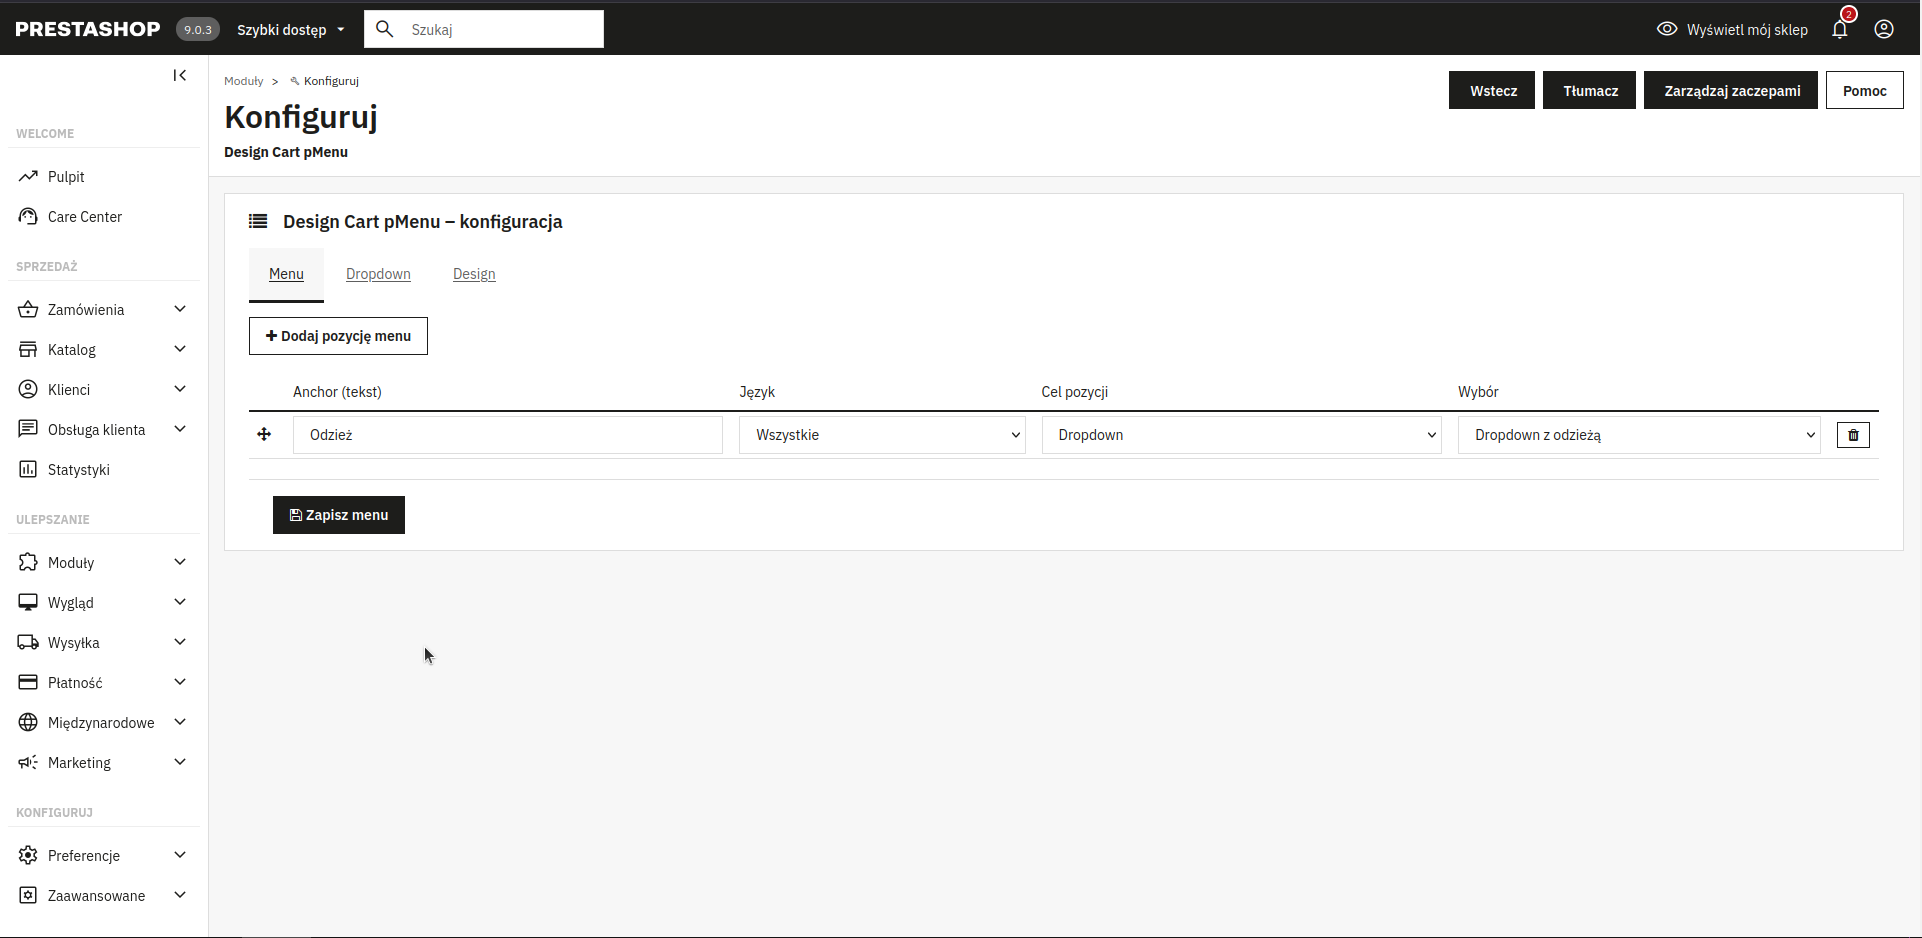
Task: Click the Marketing megaphone icon
Action: tap(28, 762)
